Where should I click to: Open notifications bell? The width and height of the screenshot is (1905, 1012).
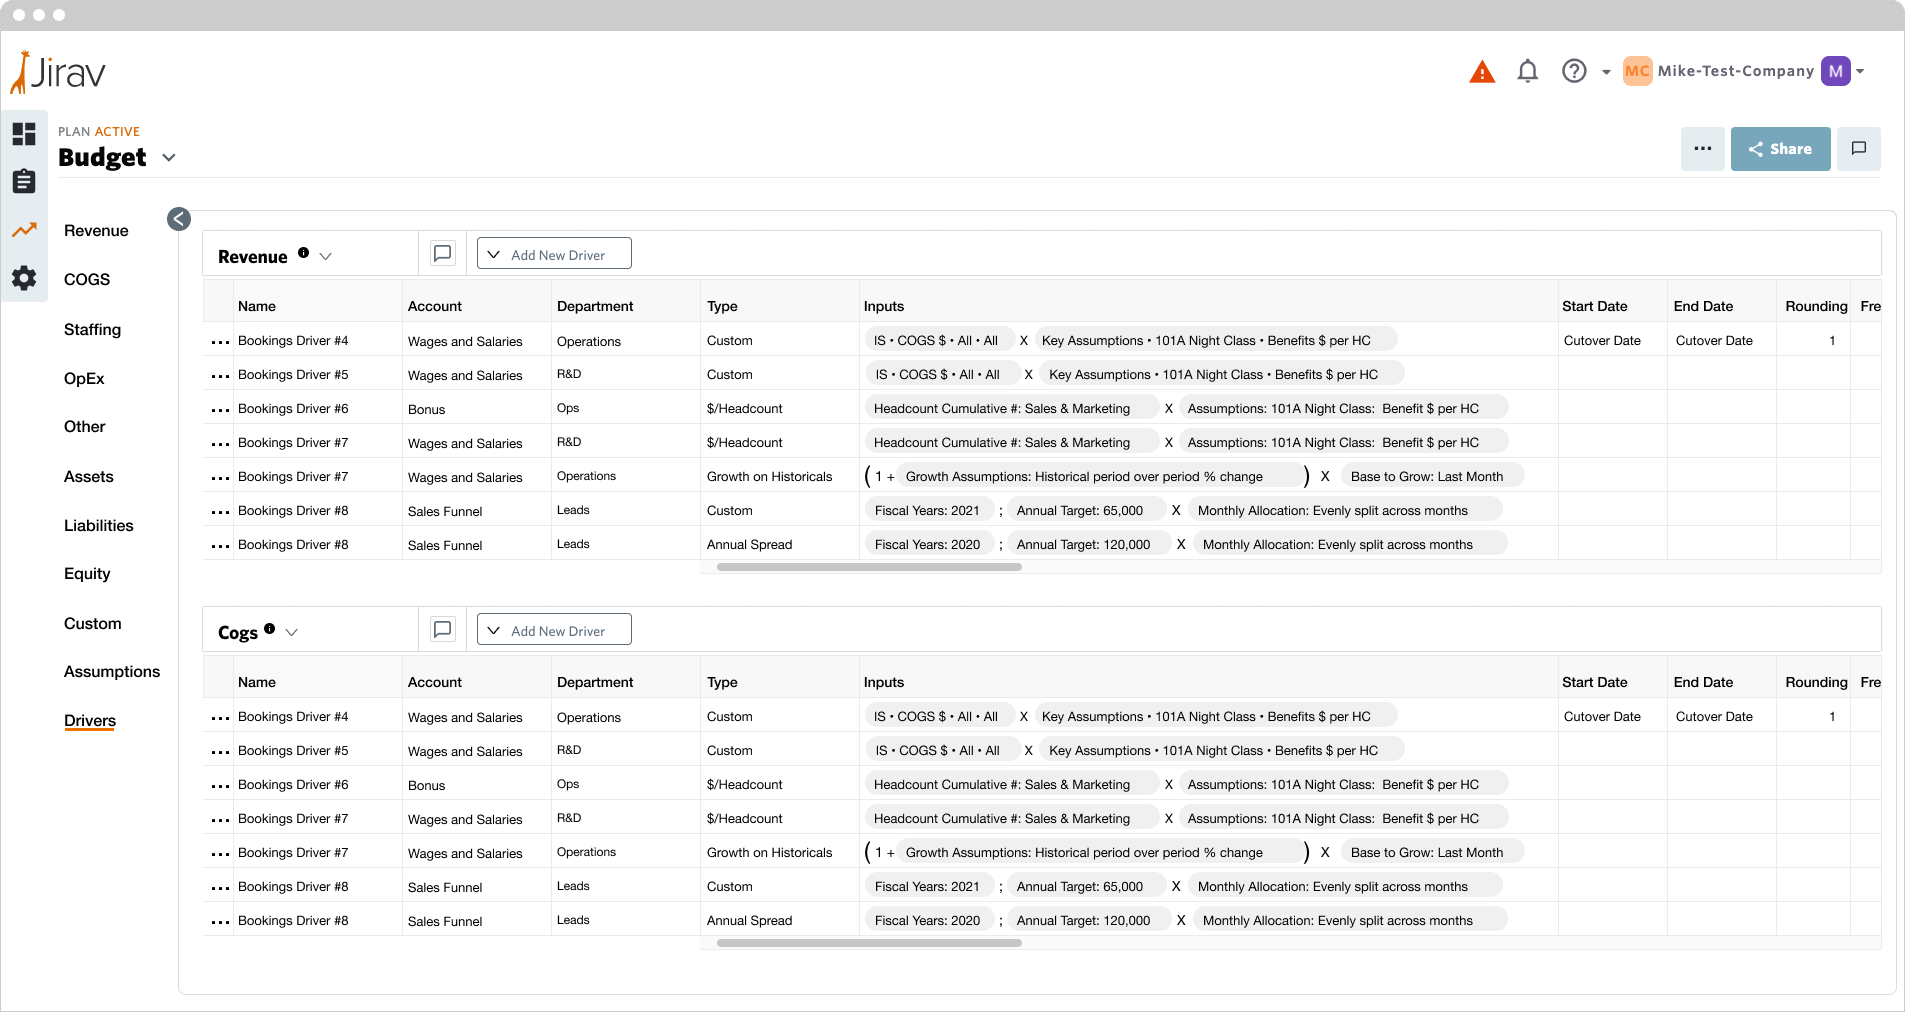(1527, 71)
